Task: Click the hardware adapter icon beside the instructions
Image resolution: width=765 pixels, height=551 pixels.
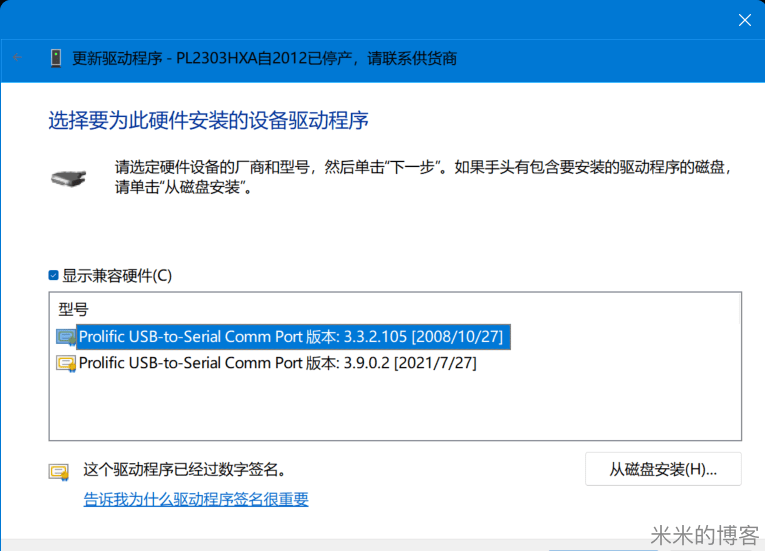Action: point(68,177)
